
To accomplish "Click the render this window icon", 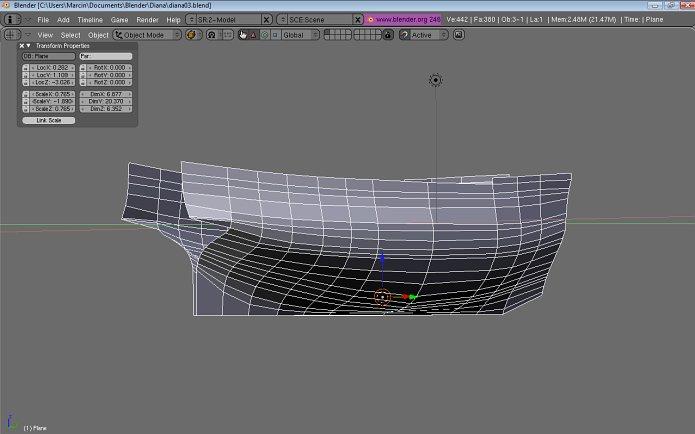I will point(459,35).
